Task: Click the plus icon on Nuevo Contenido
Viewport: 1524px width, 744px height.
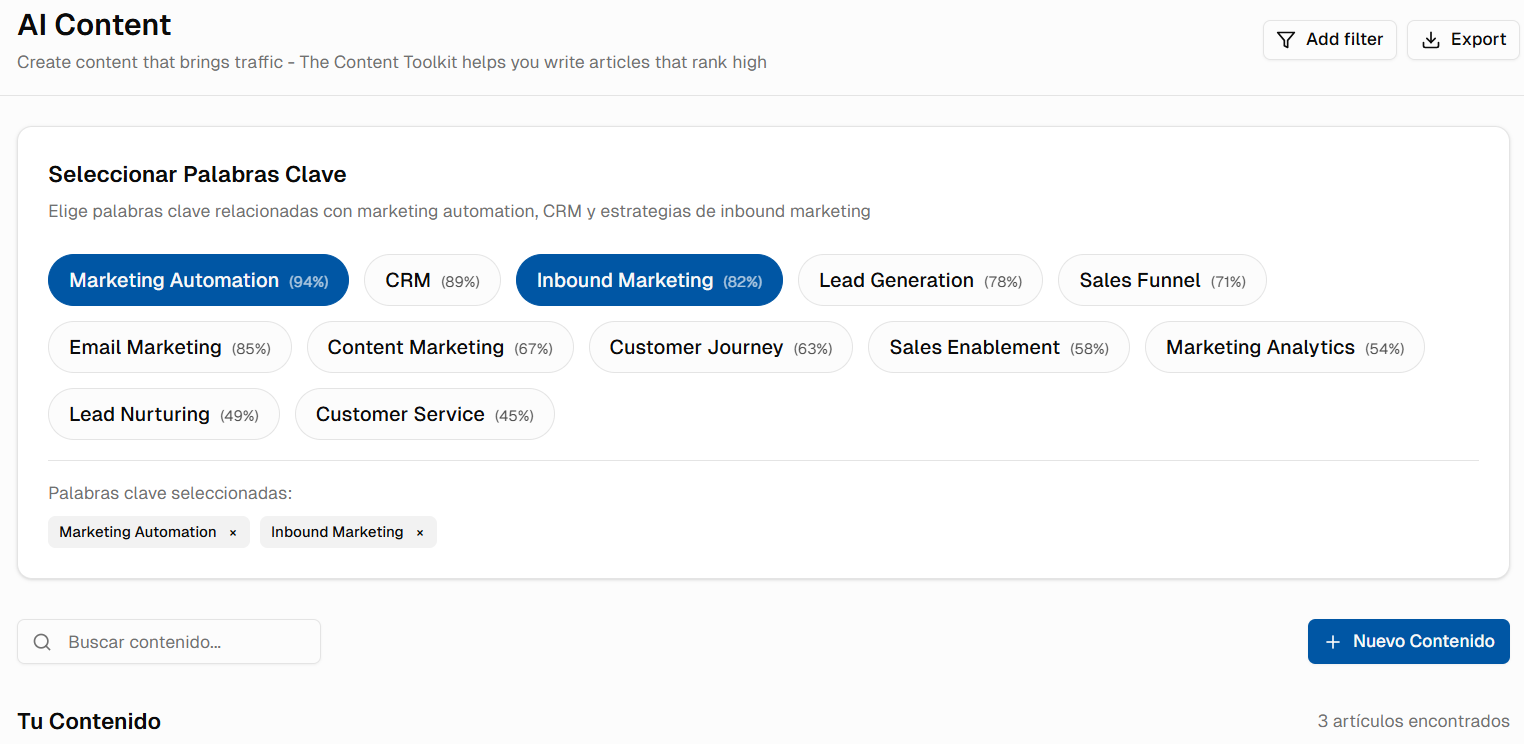Action: 1332,642
